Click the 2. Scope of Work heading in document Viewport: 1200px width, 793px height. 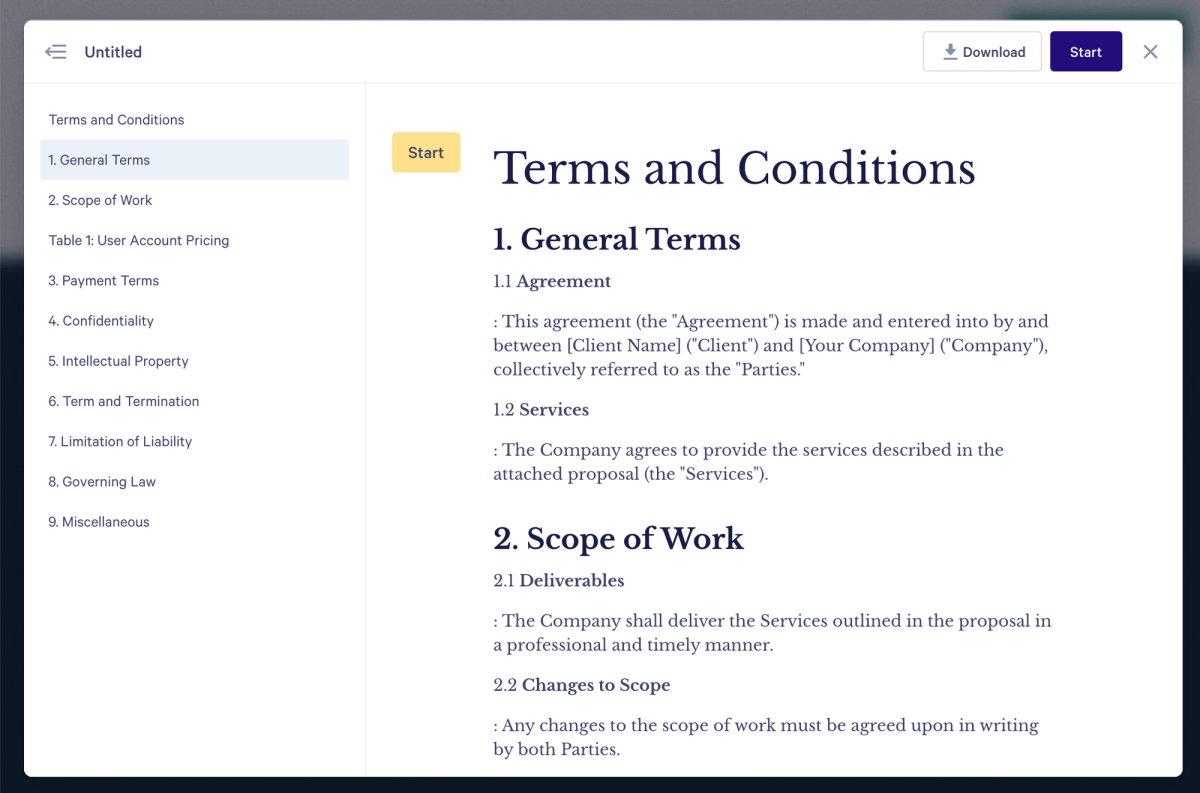point(618,539)
